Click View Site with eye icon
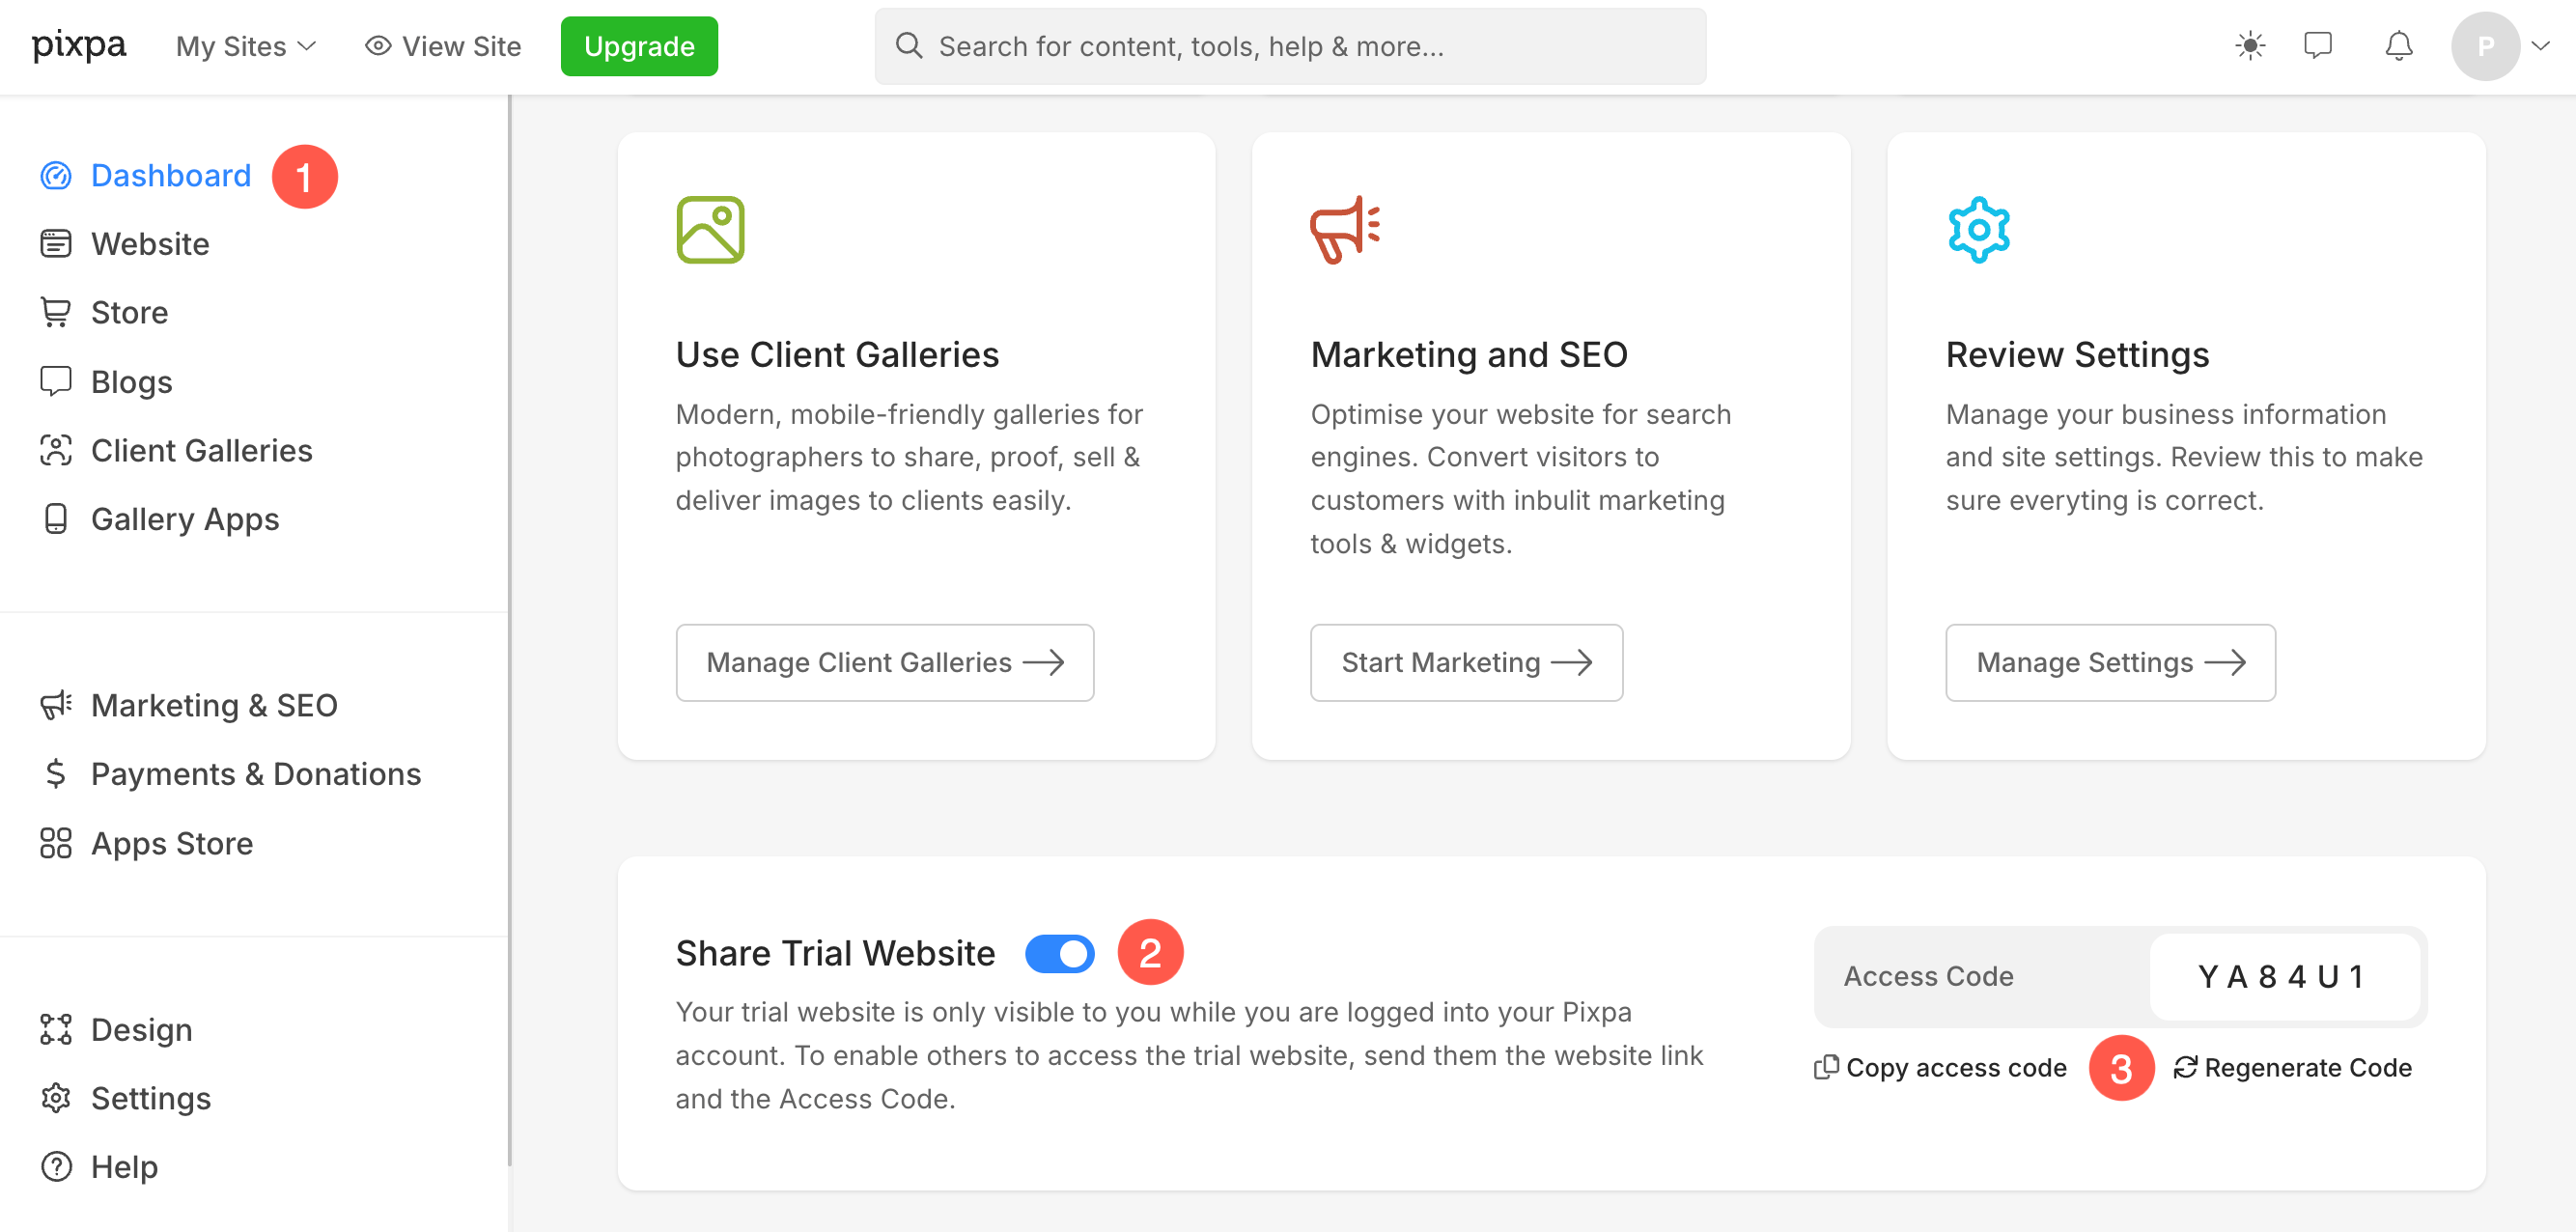This screenshot has width=2576, height=1232. pos(443,46)
